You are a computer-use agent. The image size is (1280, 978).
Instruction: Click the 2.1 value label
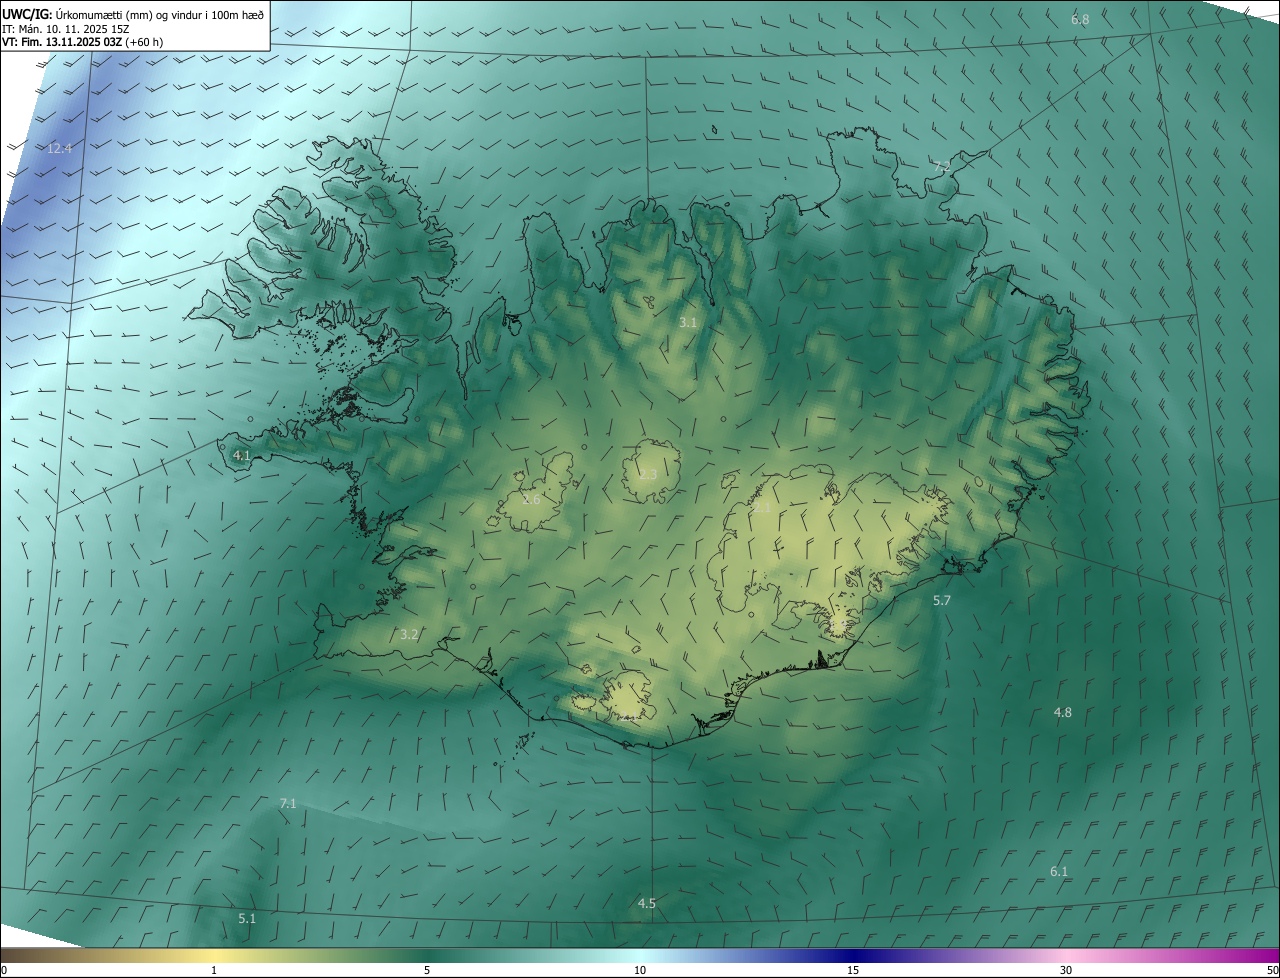click(762, 508)
